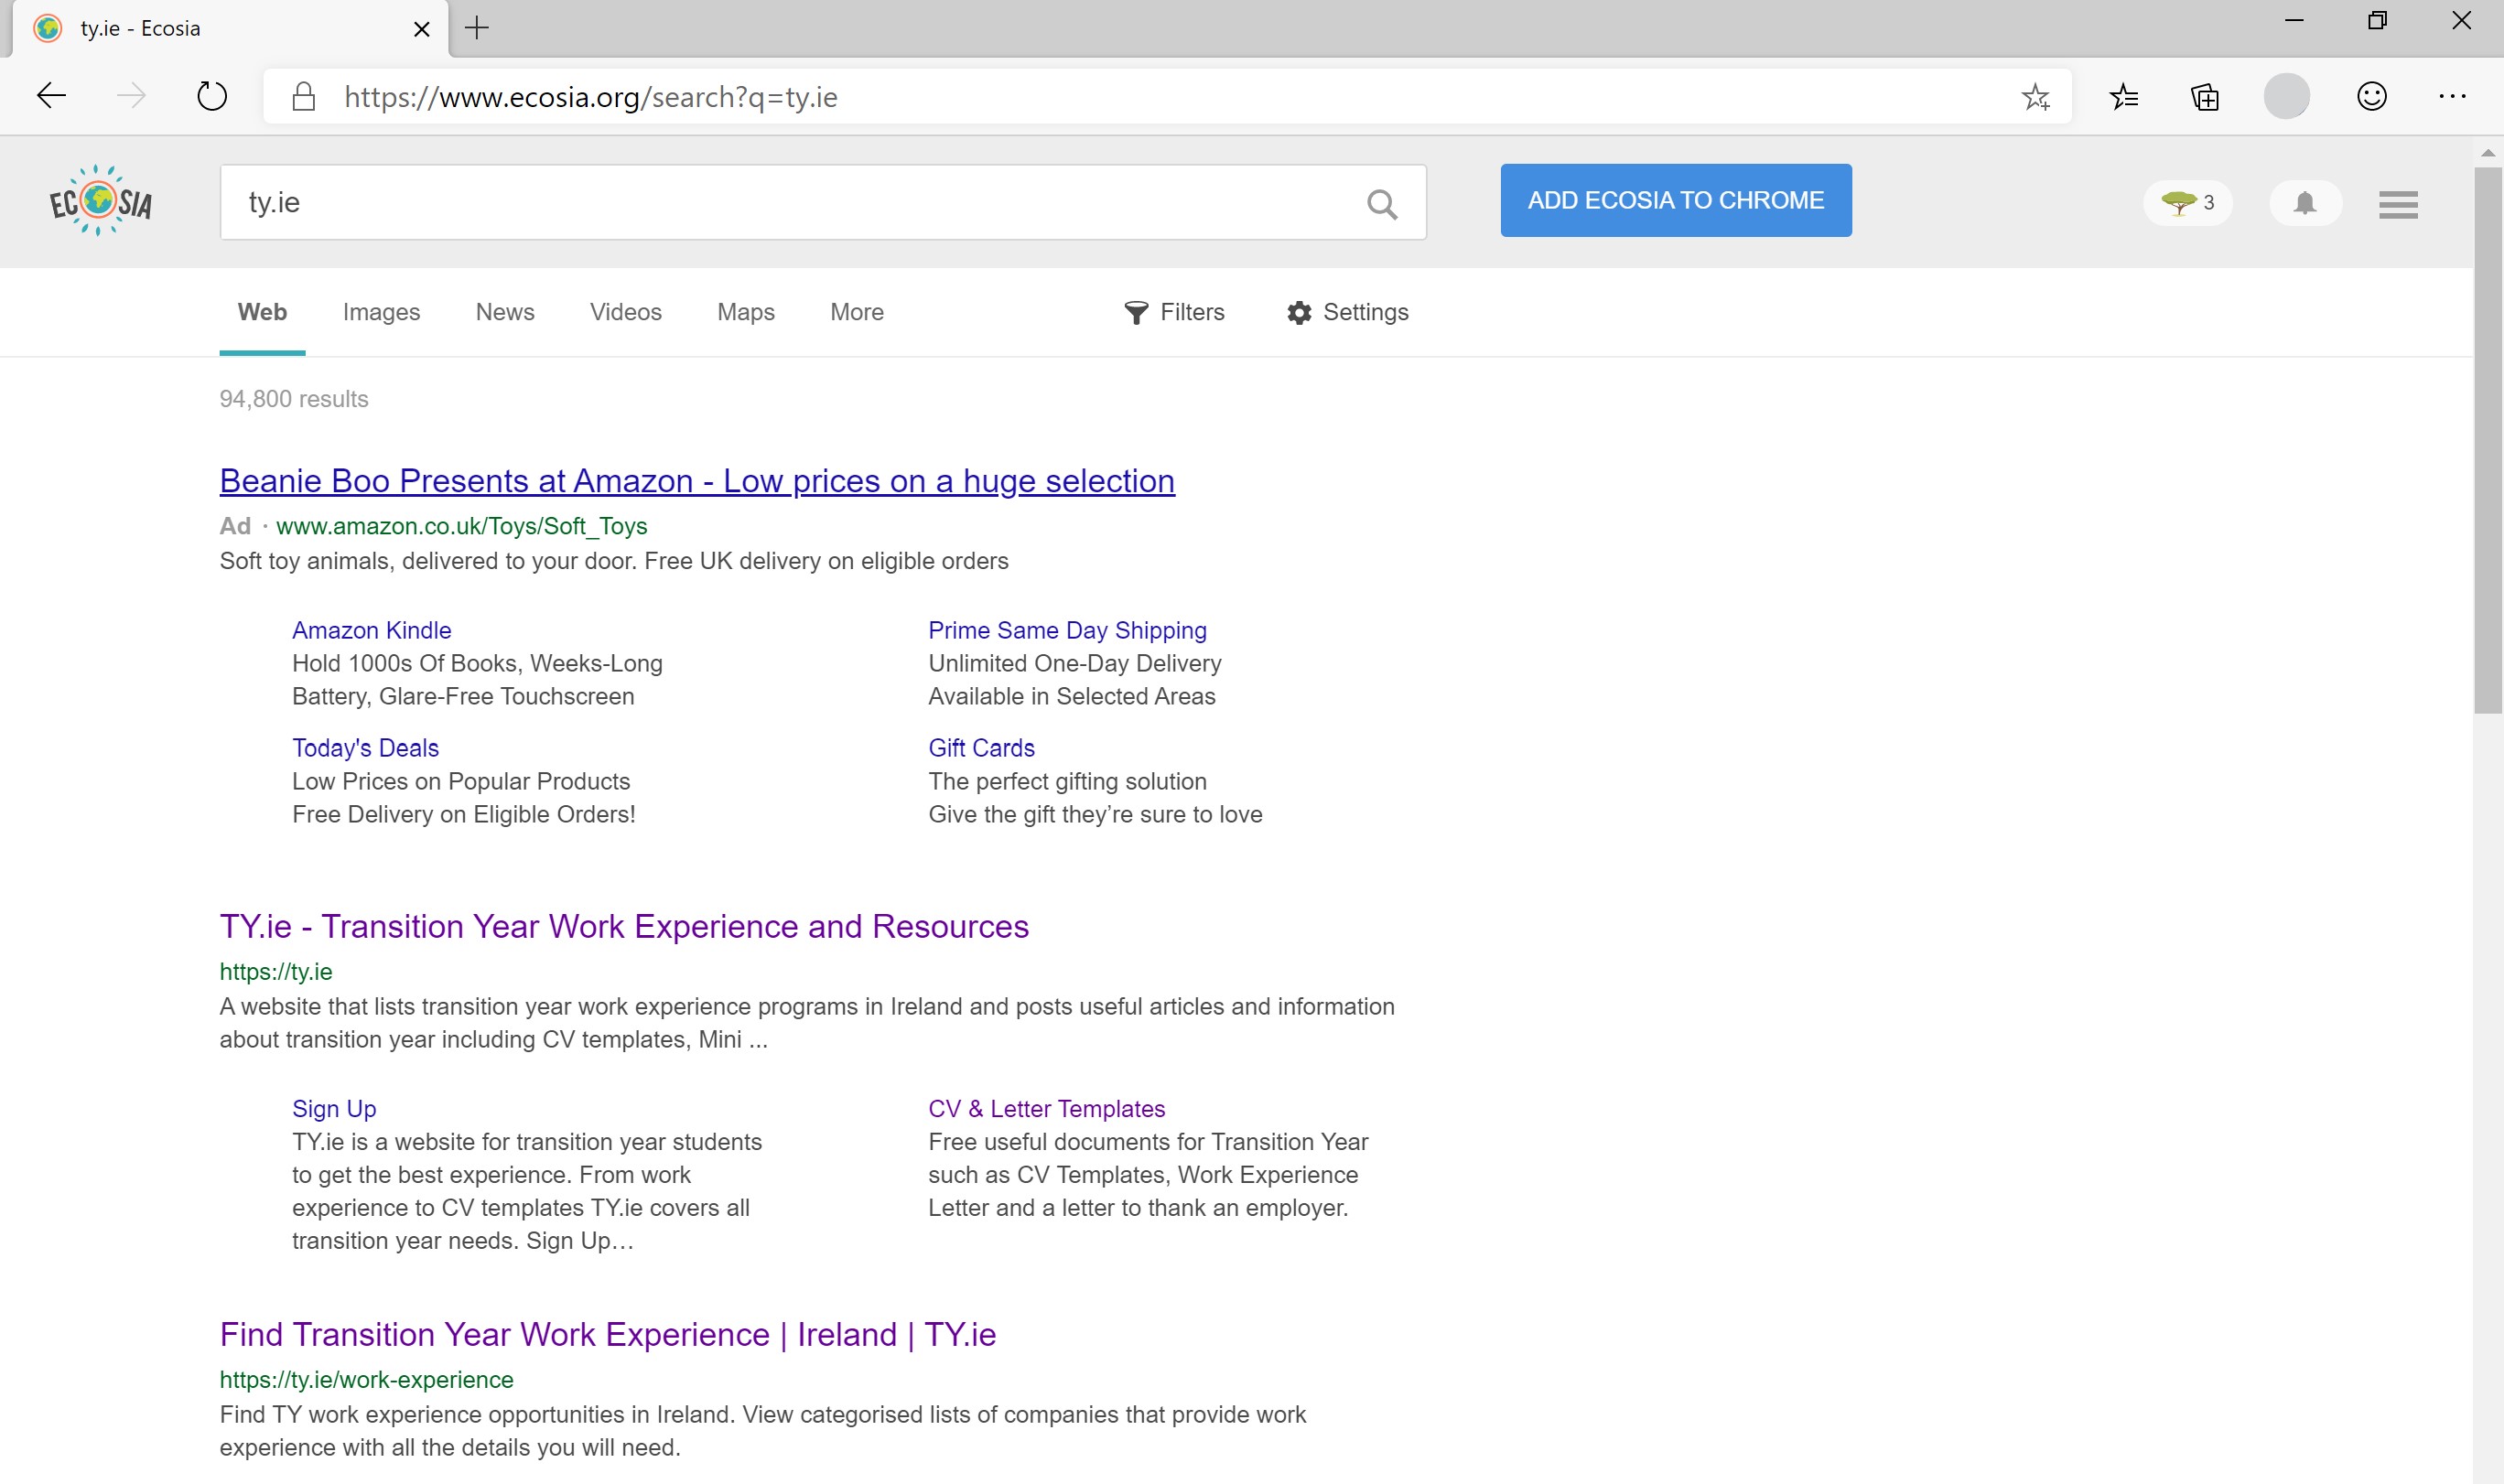Select the Web tab
Viewport: 2504px width, 1484px height.
(262, 312)
